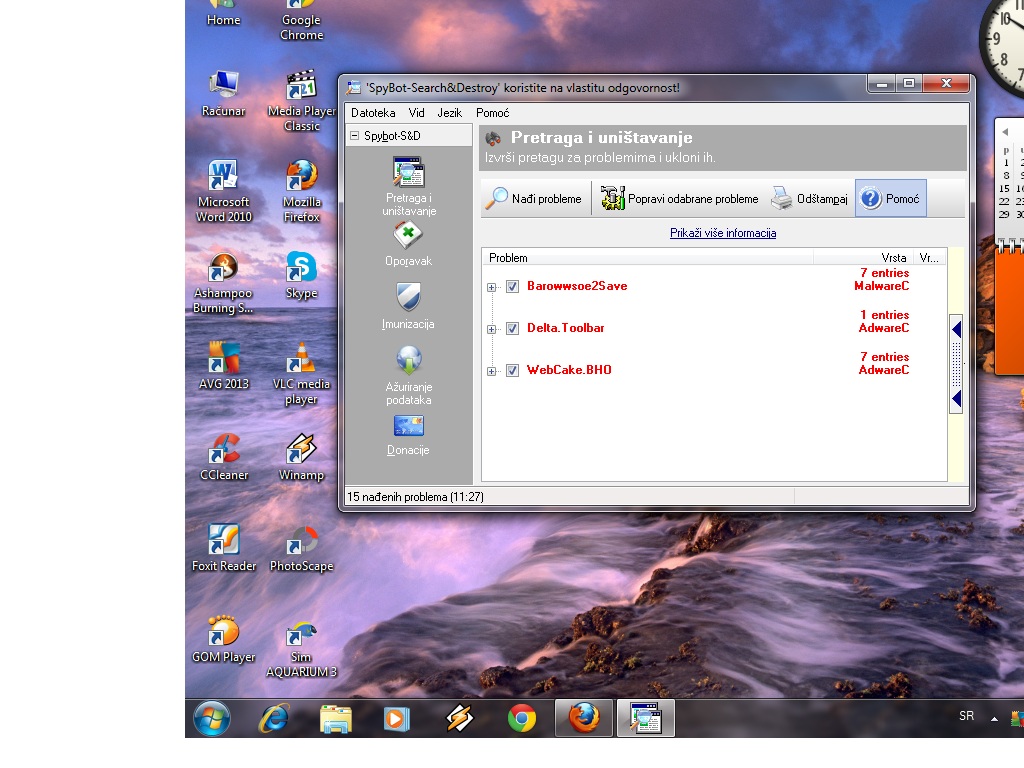Screen dimensions: 1024x768
Task: Select VLC media player desktop icon
Action: (301, 374)
